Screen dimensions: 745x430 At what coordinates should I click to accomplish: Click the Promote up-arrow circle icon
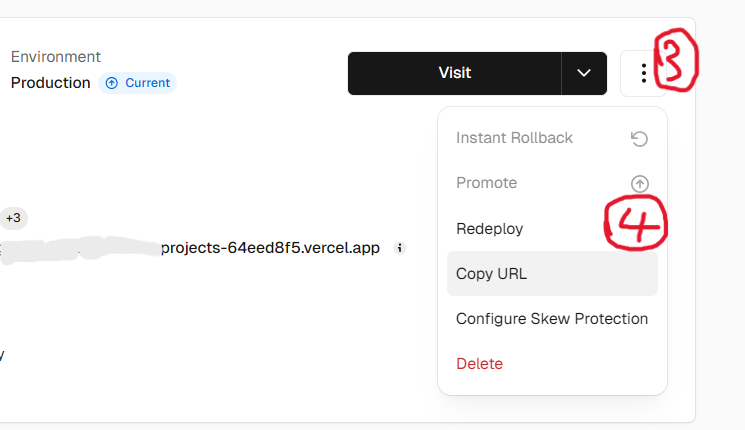pyautogui.click(x=639, y=183)
